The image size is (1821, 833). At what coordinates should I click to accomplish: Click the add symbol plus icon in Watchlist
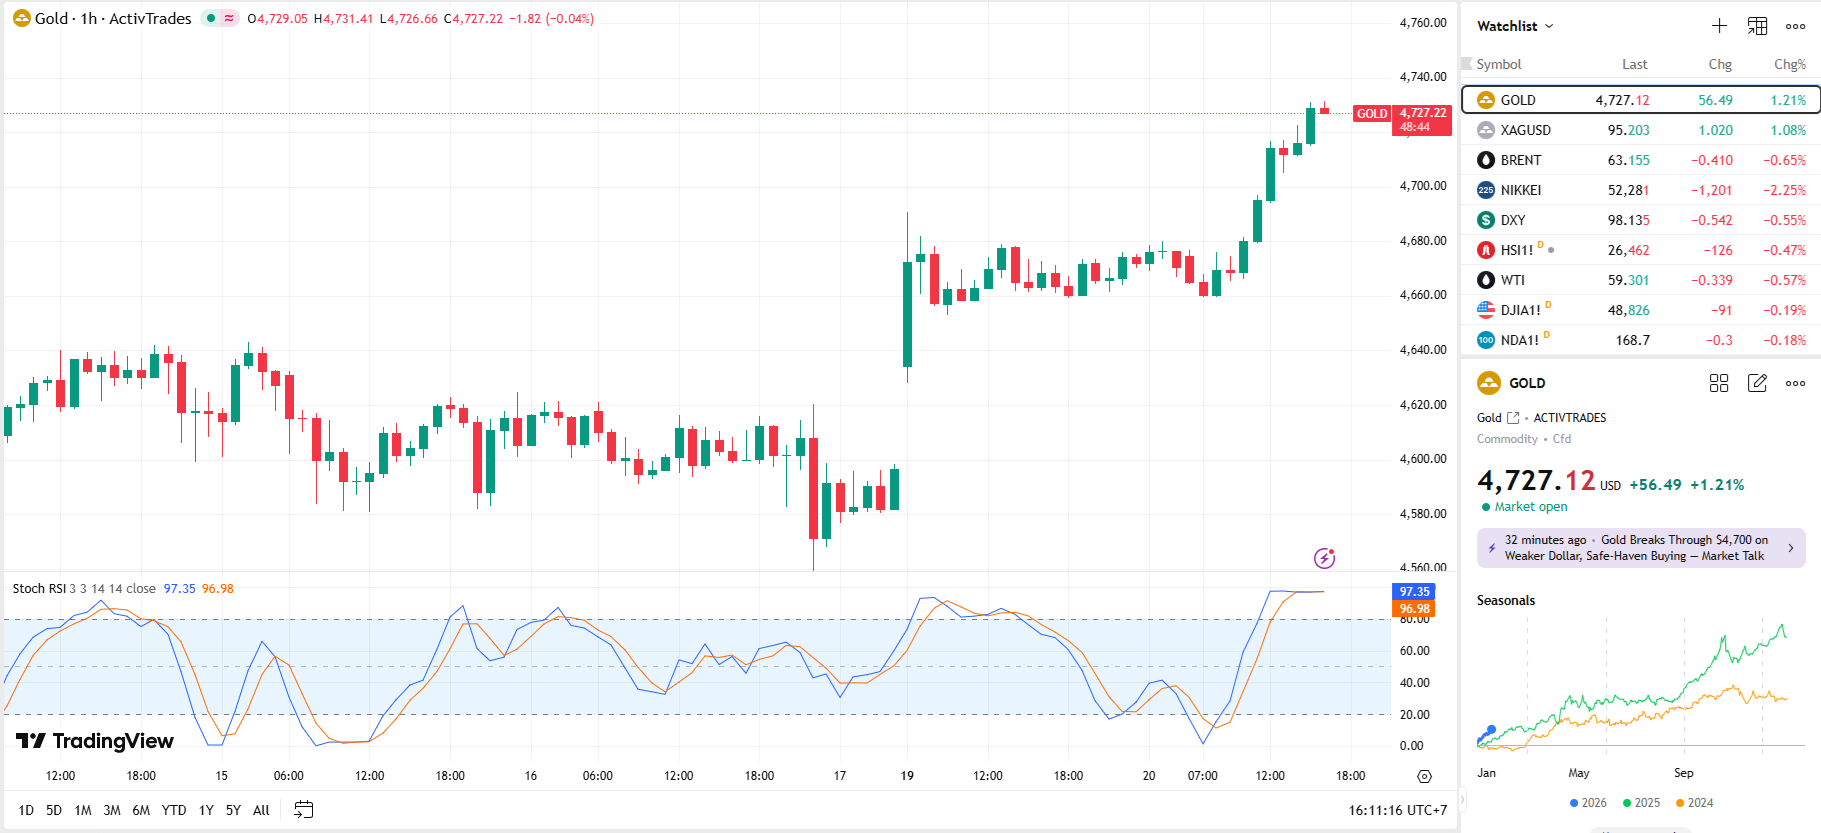pyautogui.click(x=1719, y=26)
